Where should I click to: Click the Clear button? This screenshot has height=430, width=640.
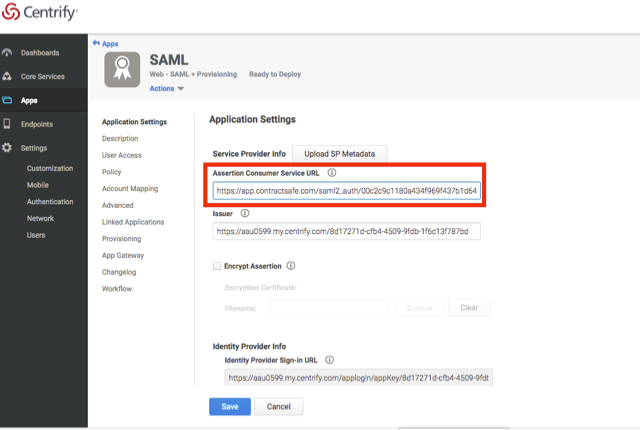469,308
